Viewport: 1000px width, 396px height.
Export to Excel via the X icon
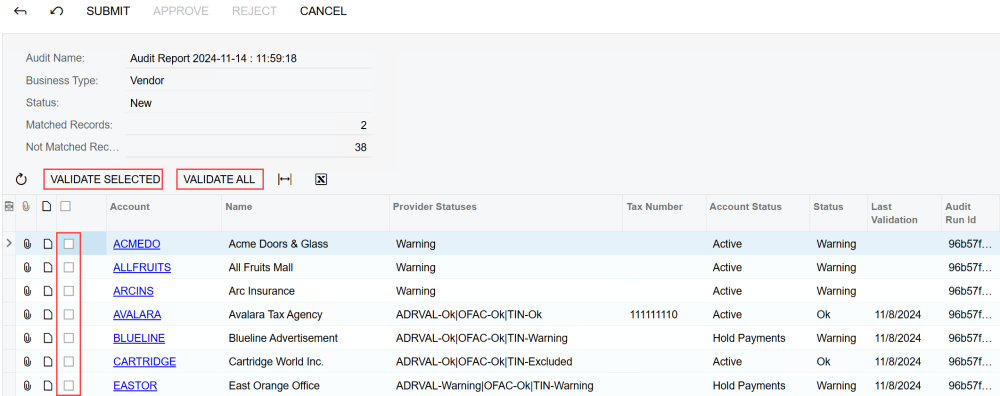pyautogui.click(x=321, y=179)
